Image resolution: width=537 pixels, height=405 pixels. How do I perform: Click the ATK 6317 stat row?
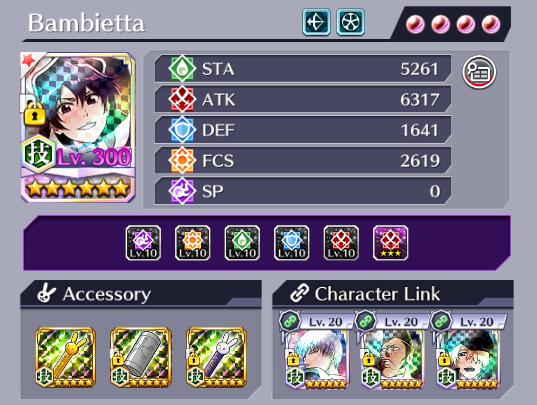(x=303, y=99)
